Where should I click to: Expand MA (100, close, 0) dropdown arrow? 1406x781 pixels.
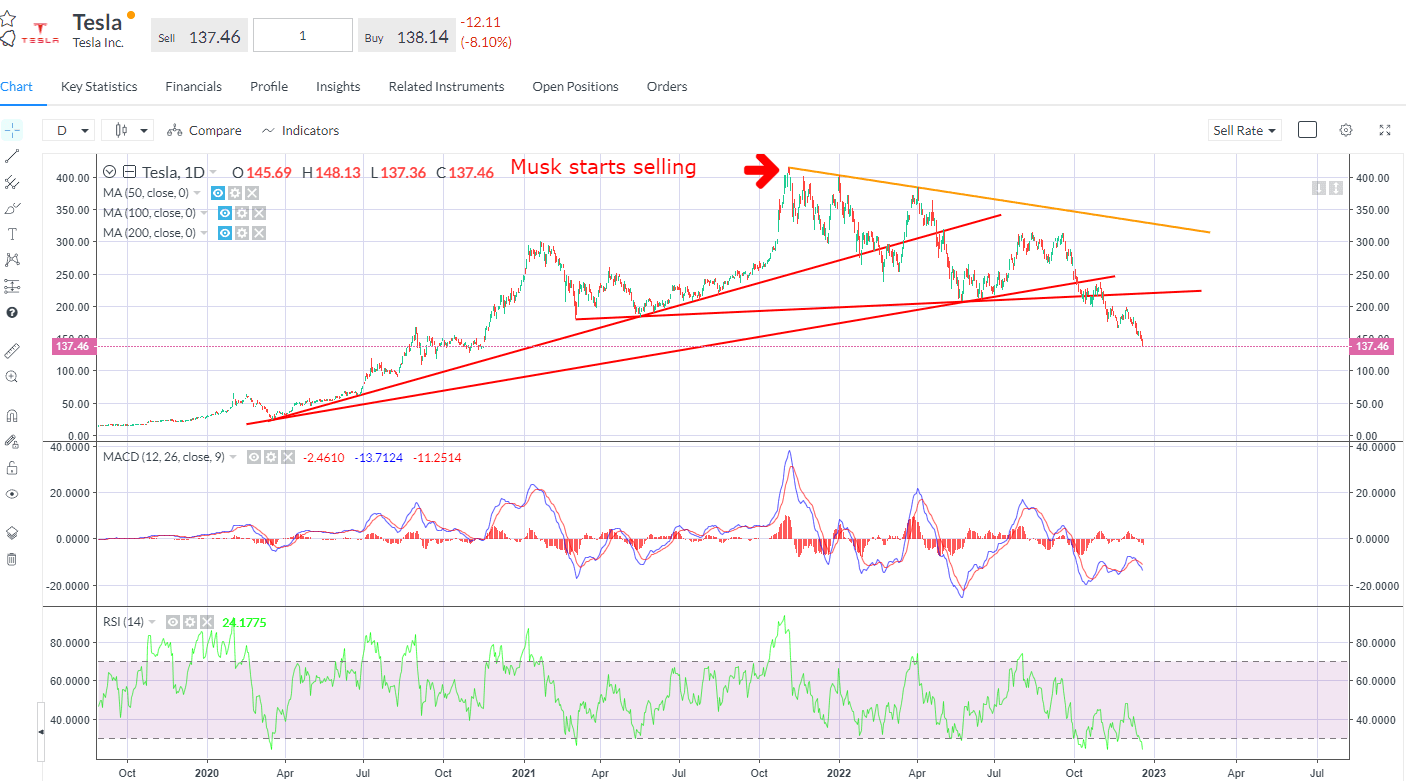pyautogui.click(x=203, y=213)
